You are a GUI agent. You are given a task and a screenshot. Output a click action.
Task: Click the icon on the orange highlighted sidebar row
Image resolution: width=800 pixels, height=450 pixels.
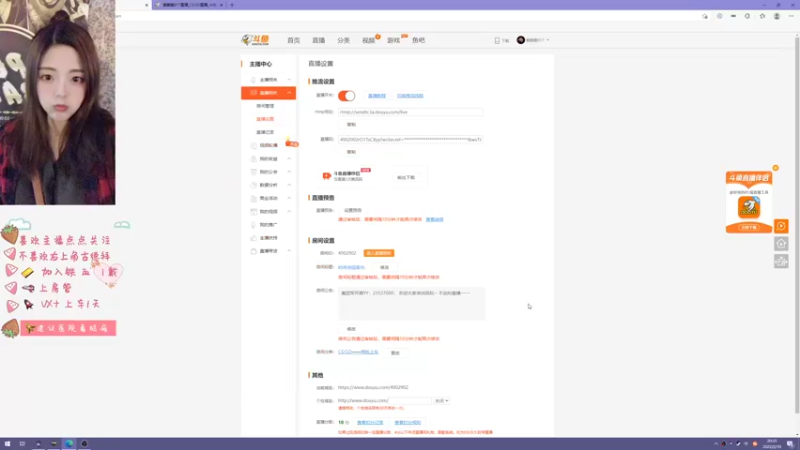(x=254, y=93)
